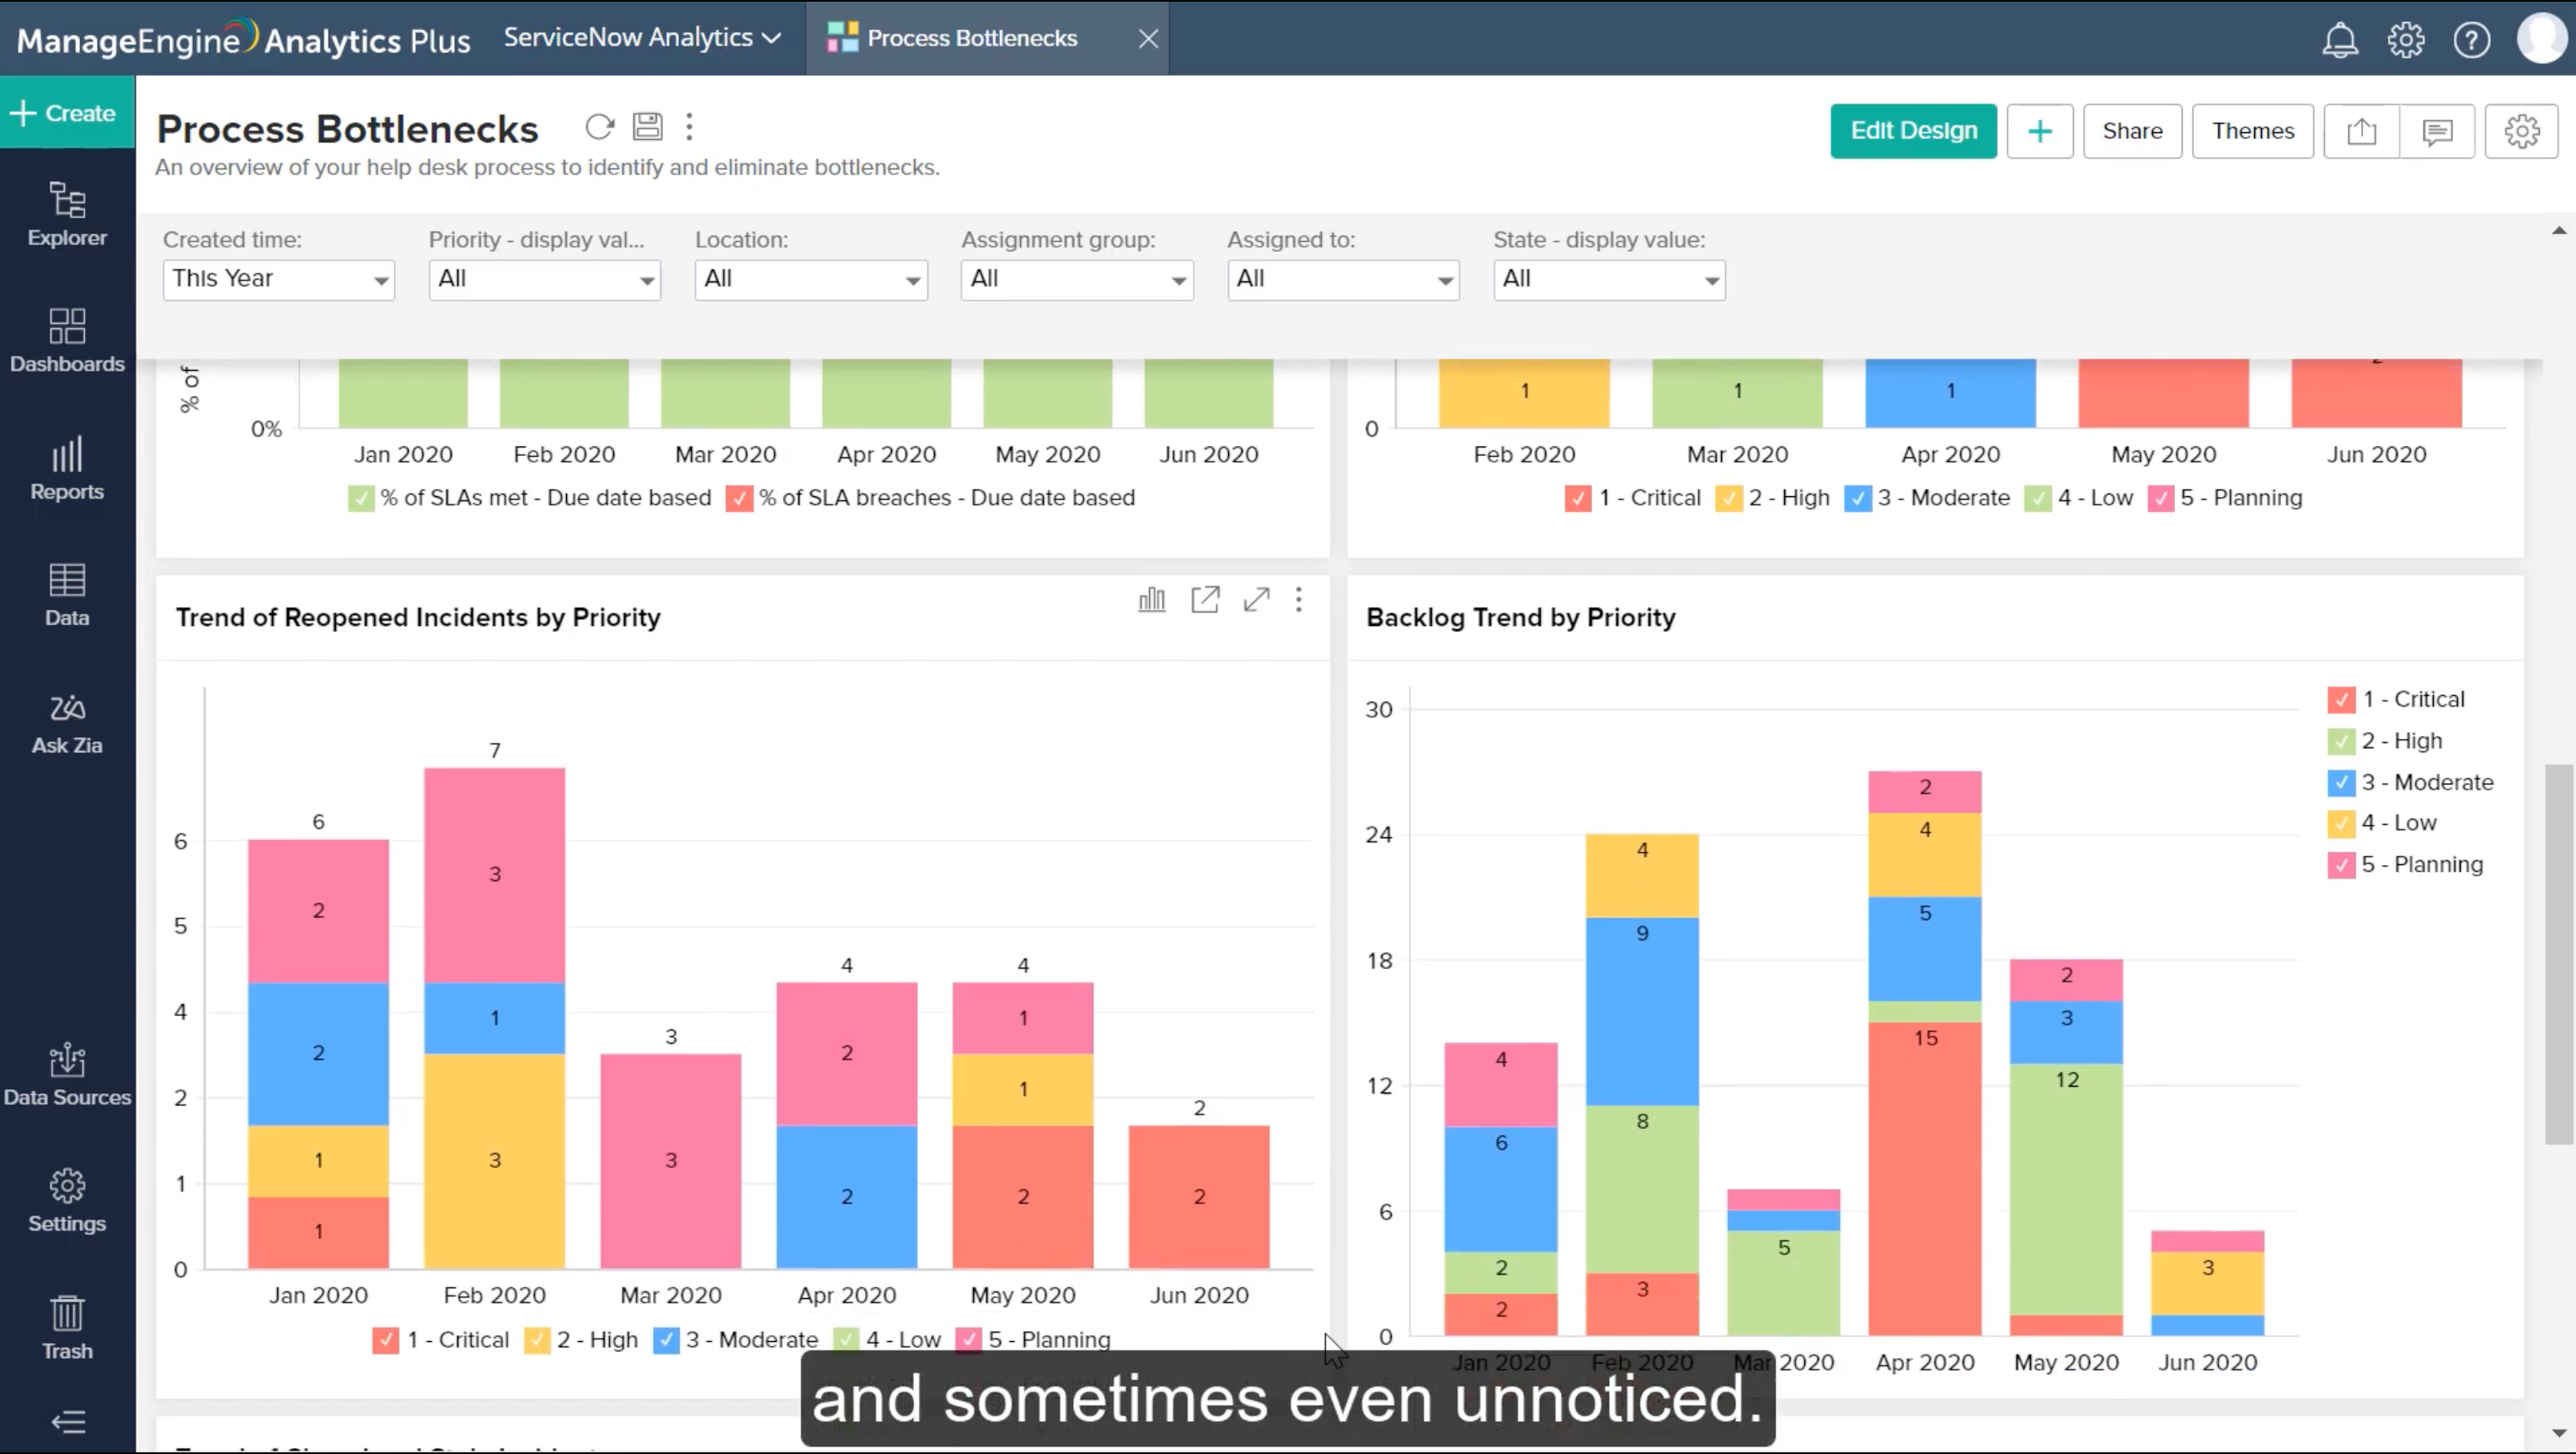Click the chart type icon on the Reopened Incidents widget
Screen dimensions: 2576x1454
tap(1151, 600)
